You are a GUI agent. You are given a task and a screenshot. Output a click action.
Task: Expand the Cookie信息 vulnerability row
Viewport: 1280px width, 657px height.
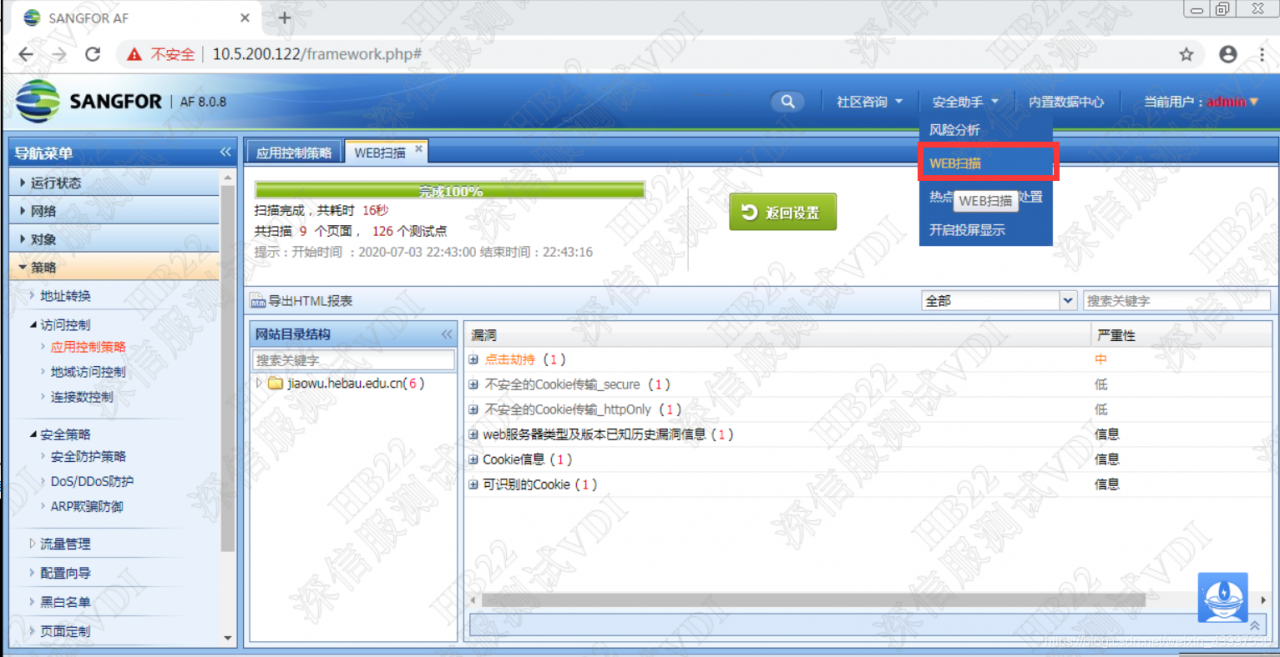474,459
